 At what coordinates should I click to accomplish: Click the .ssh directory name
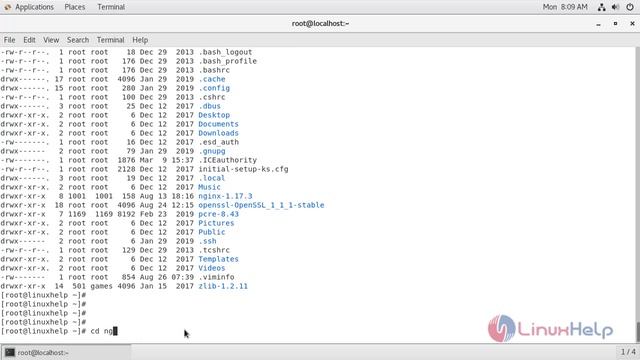(x=207, y=241)
